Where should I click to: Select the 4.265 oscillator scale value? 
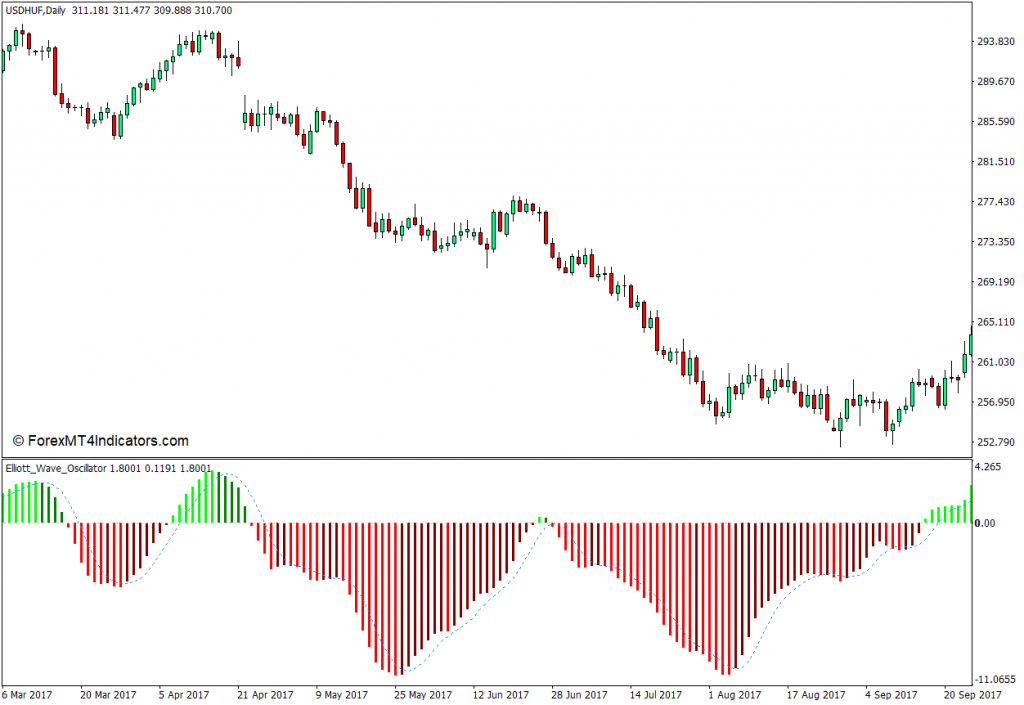(x=988, y=466)
